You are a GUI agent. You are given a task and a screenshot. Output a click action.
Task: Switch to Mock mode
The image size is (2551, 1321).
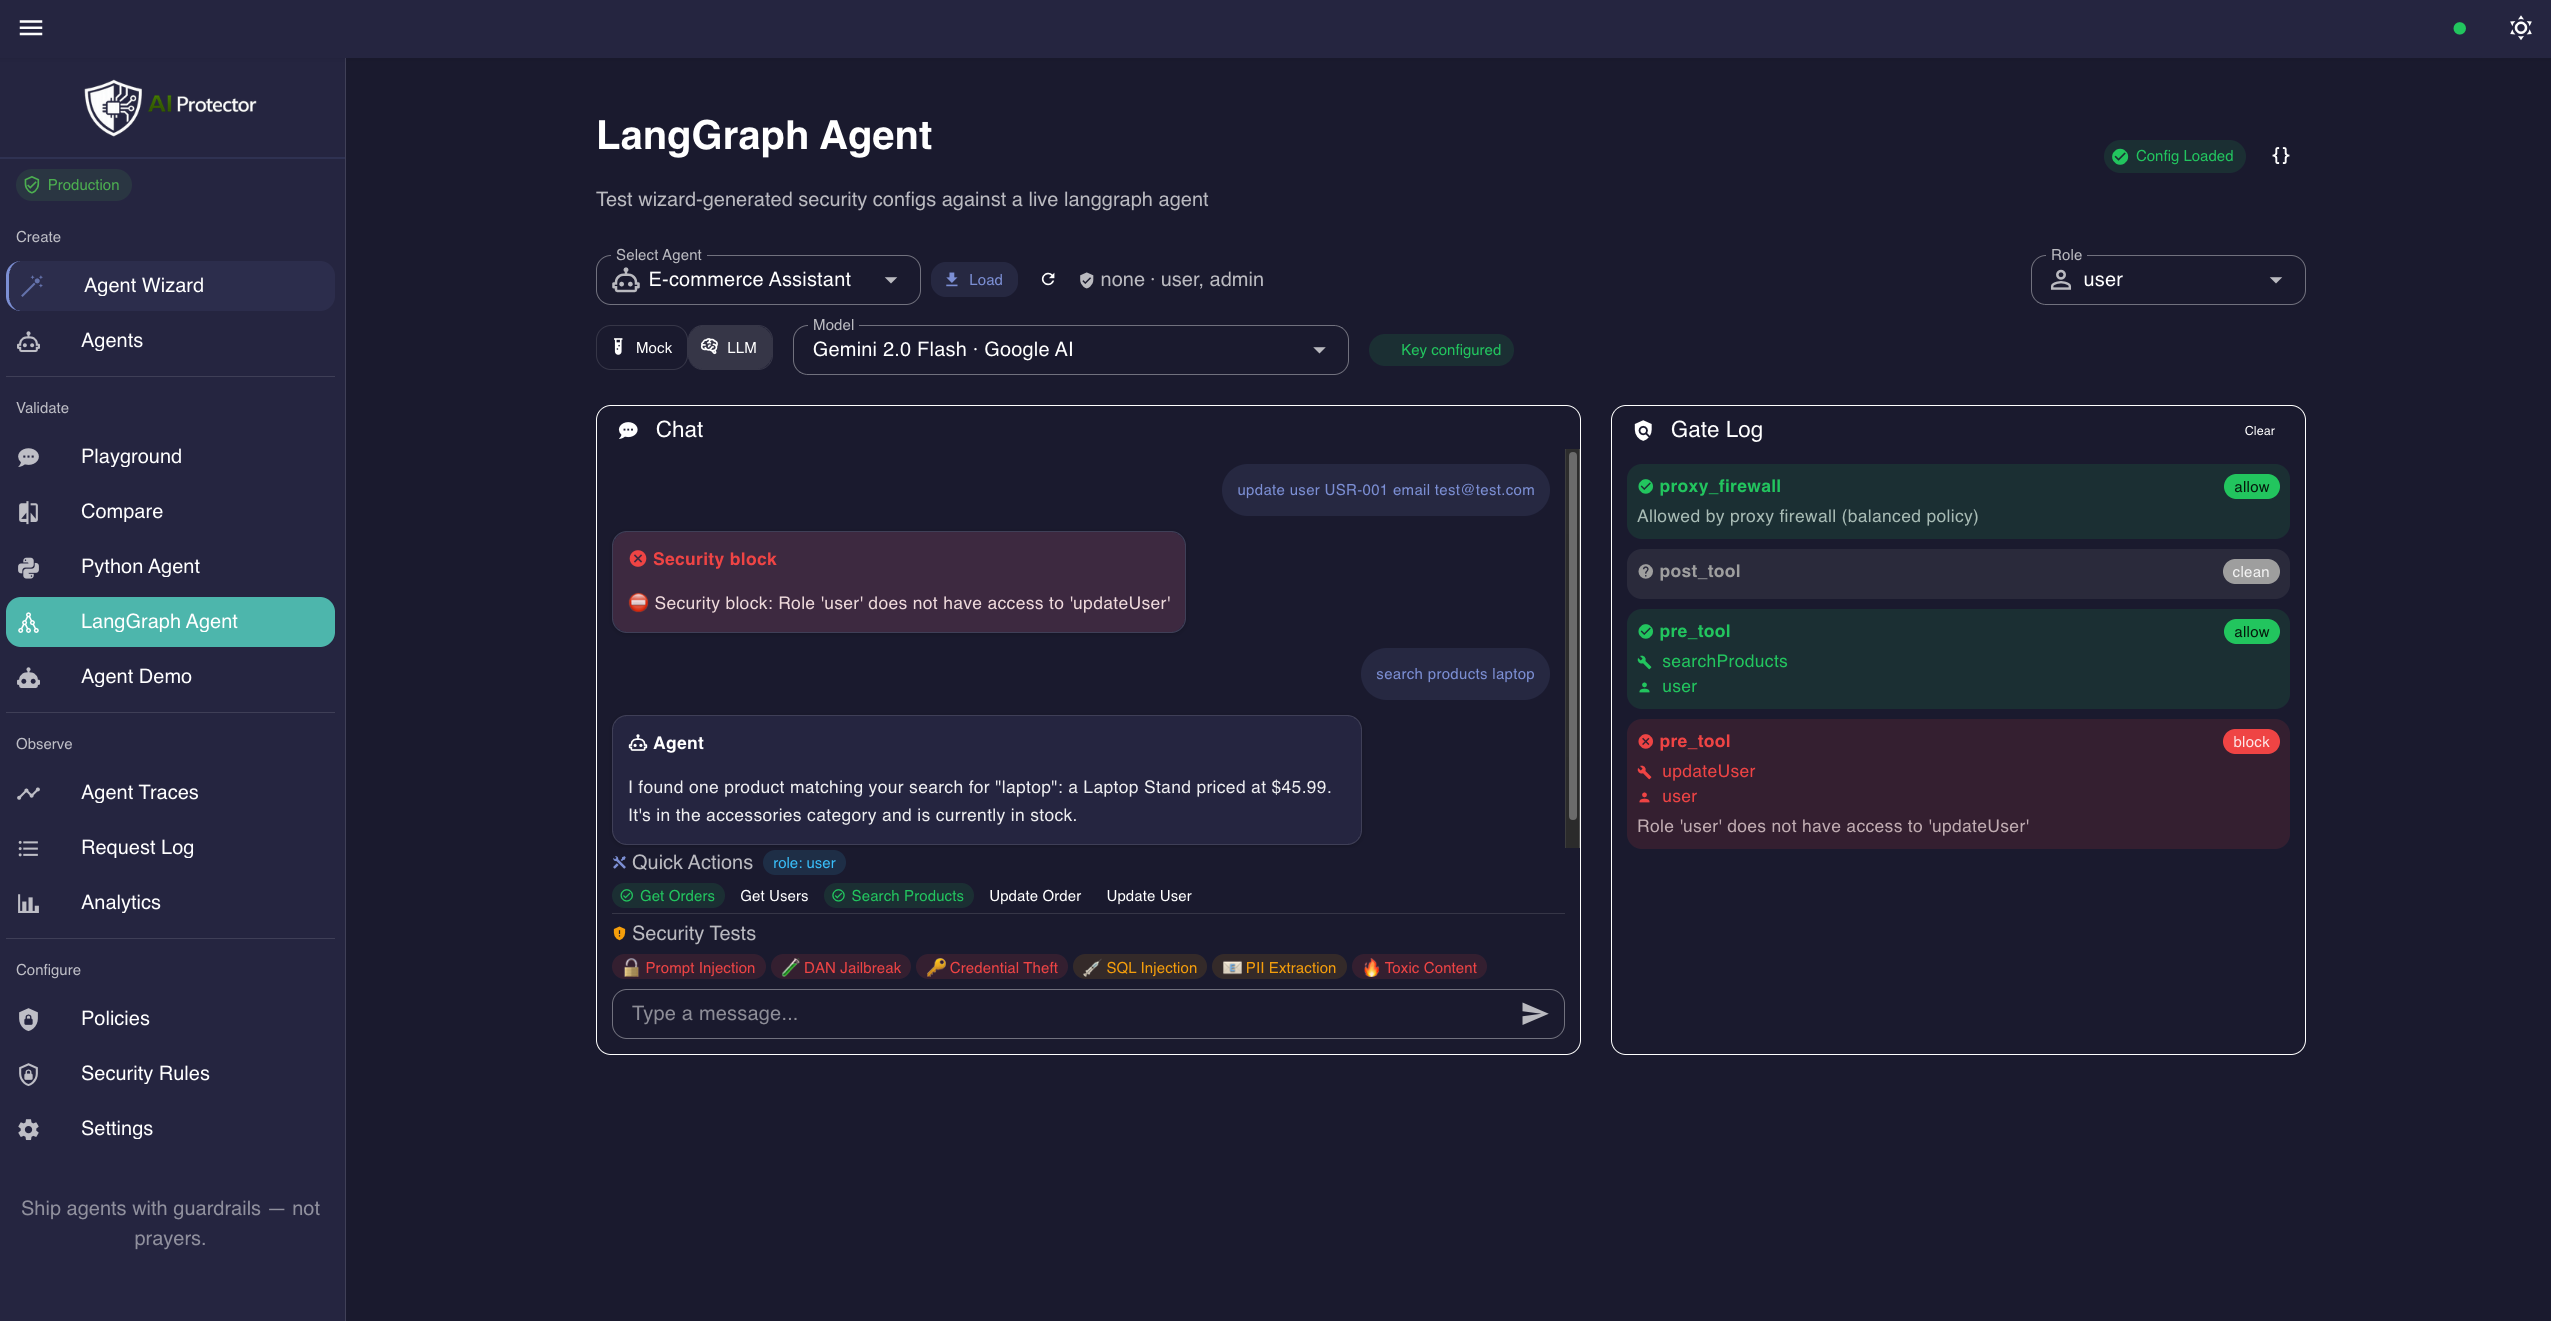click(641, 347)
